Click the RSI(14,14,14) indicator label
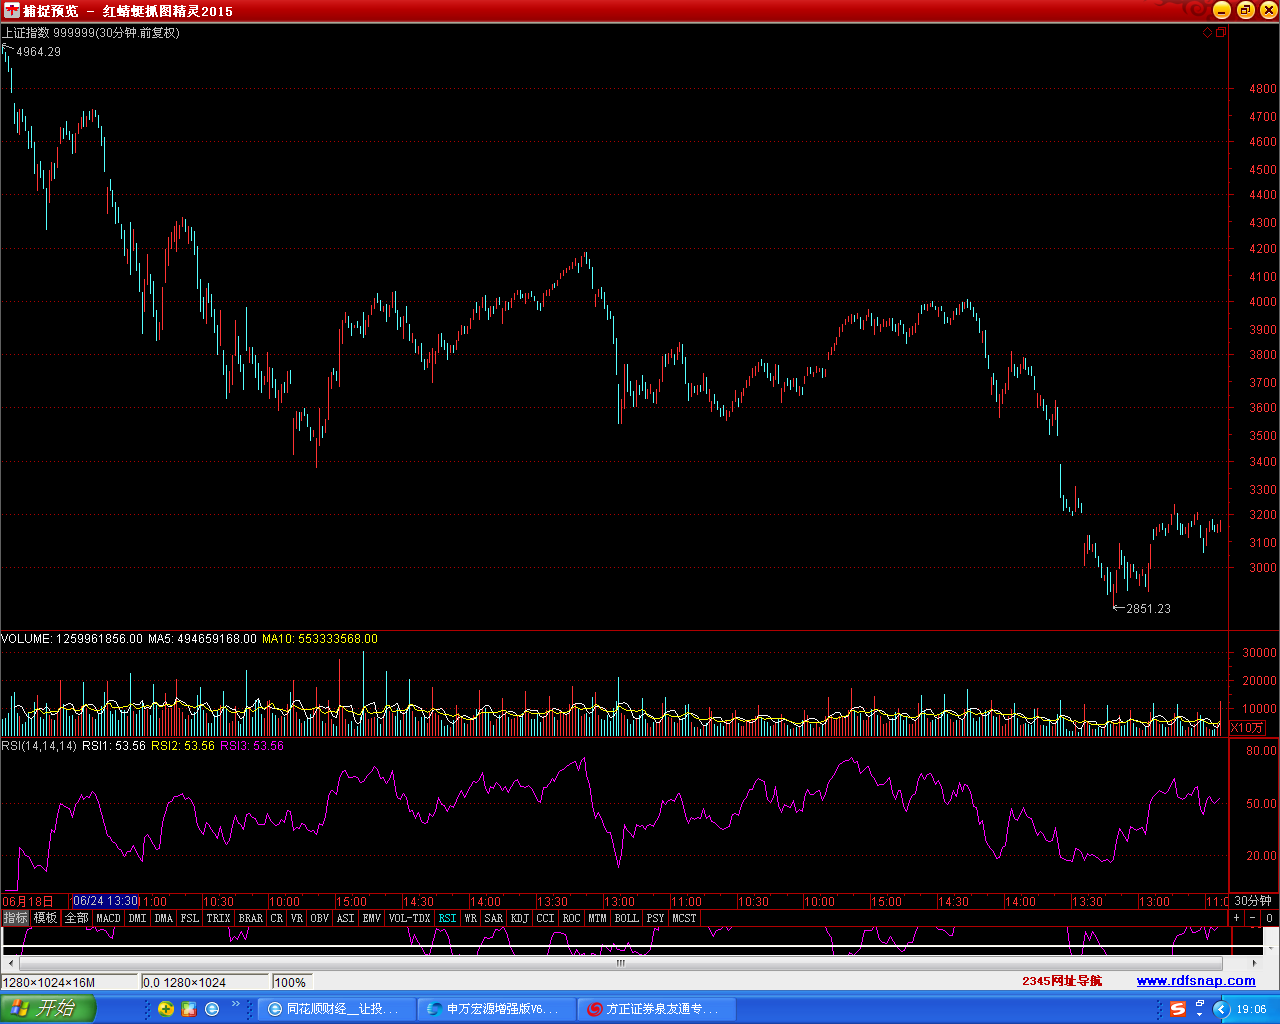Image resolution: width=1280 pixels, height=1024 pixels. click(x=39, y=746)
